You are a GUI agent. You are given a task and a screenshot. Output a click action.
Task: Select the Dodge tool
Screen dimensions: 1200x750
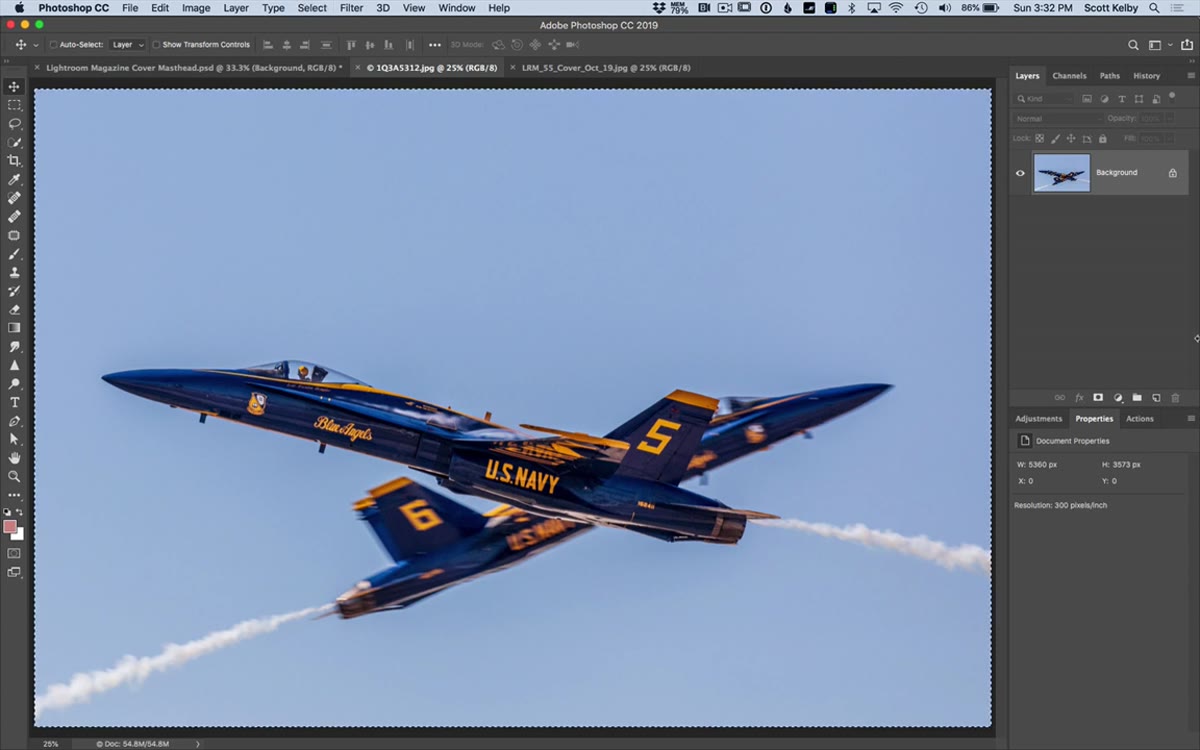click(14, 383)
